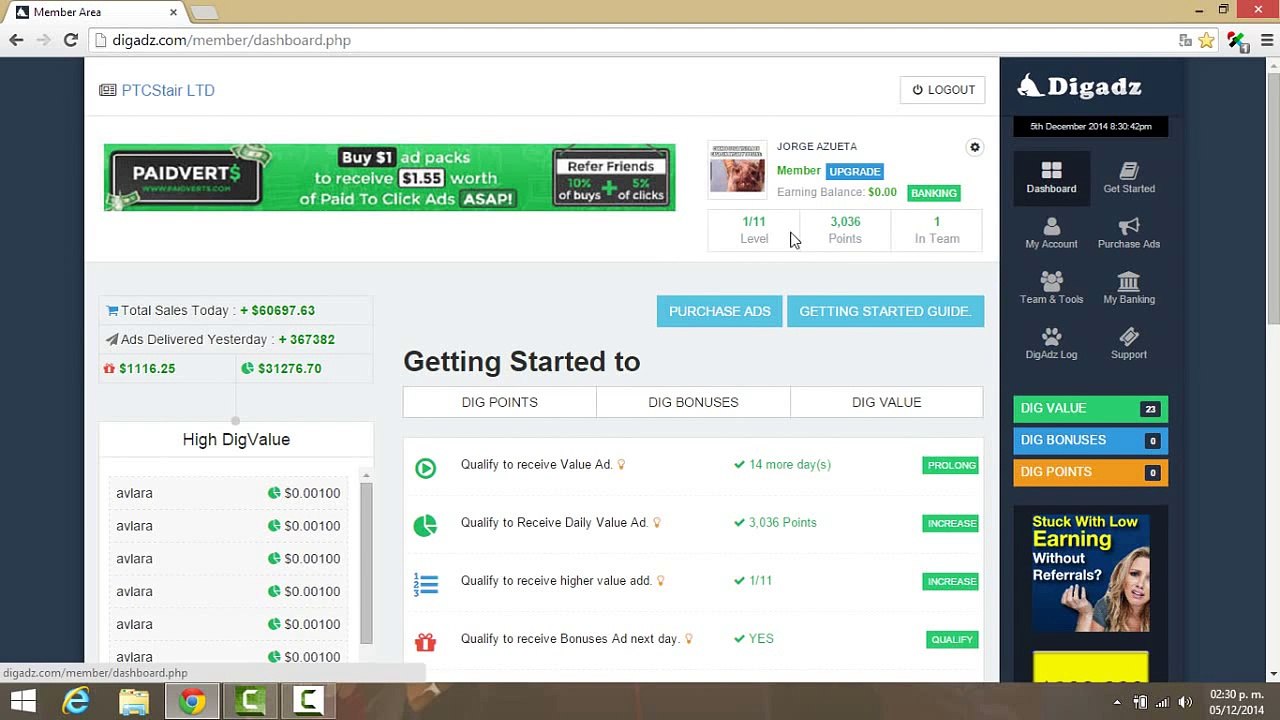
Task: Click the 14 more day(s) status text
Action: [790, 465]
